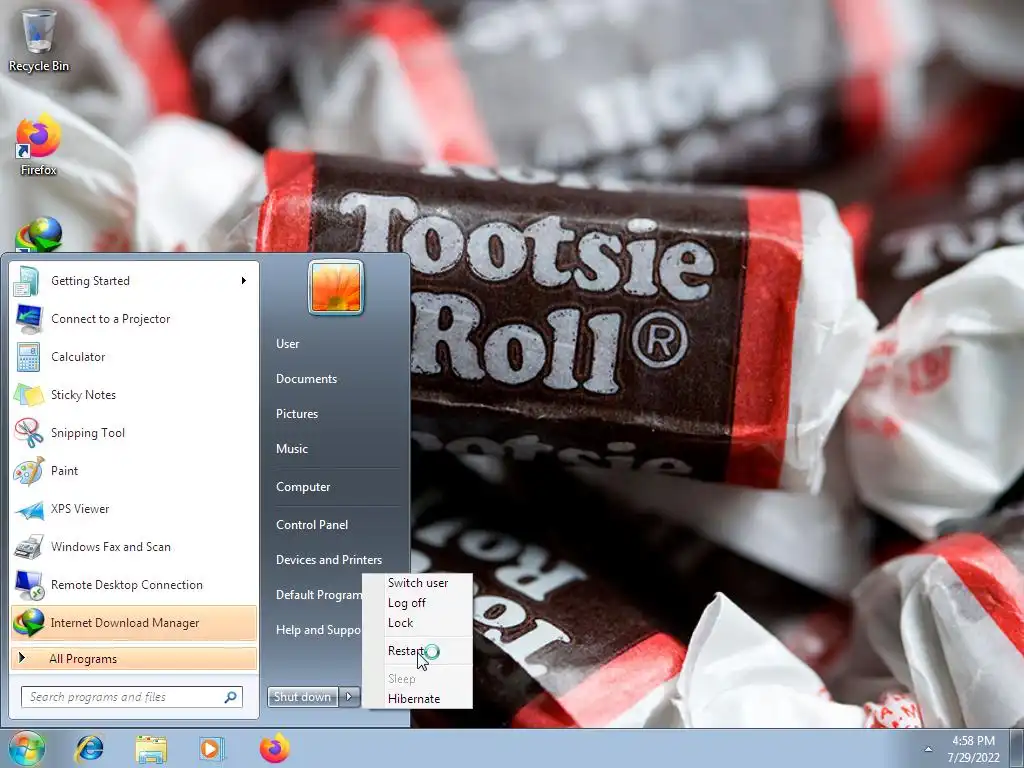
Task: Click the Internet Download Manager desktop icon
Action: click(x=39, y=235)
